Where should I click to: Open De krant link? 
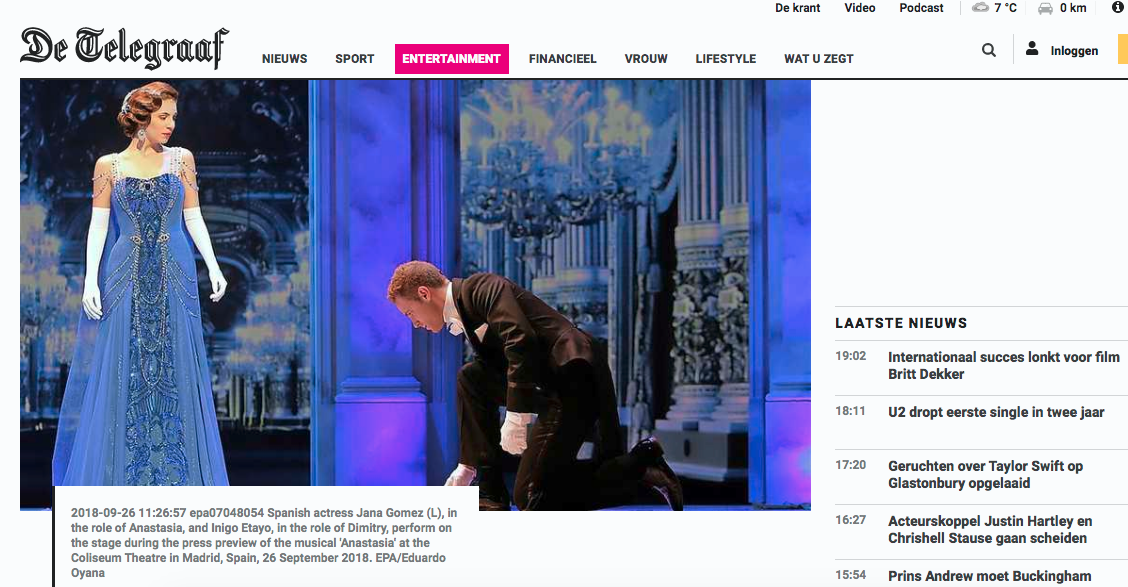(798, 8)
